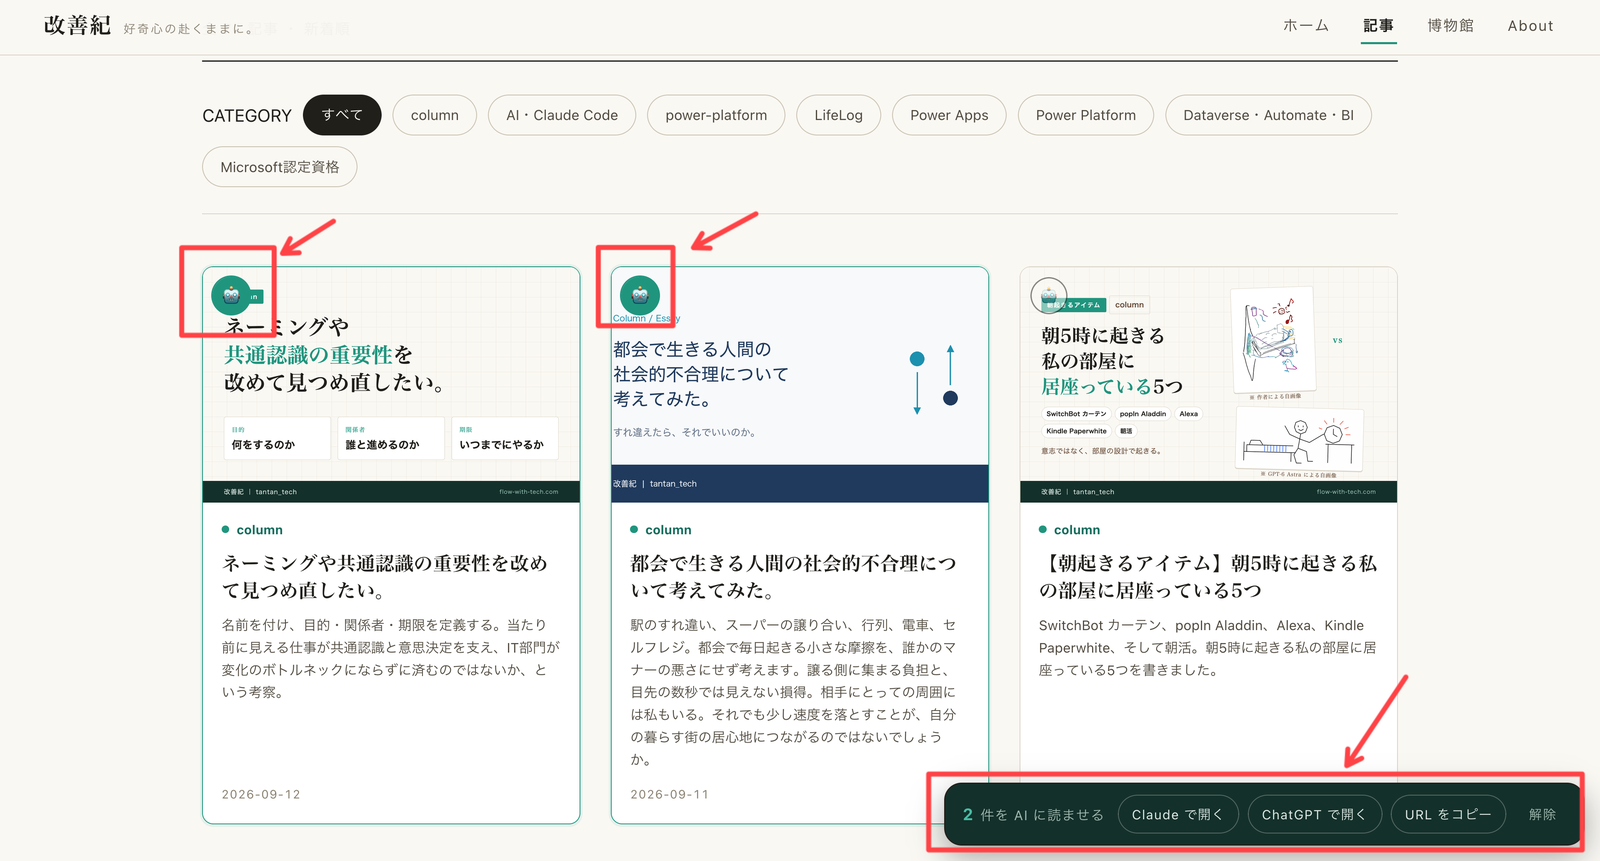The height and width of the screenshot is (861, 1600).
Task: Copy the URLs with URL をコピー
Action: 1448,815
